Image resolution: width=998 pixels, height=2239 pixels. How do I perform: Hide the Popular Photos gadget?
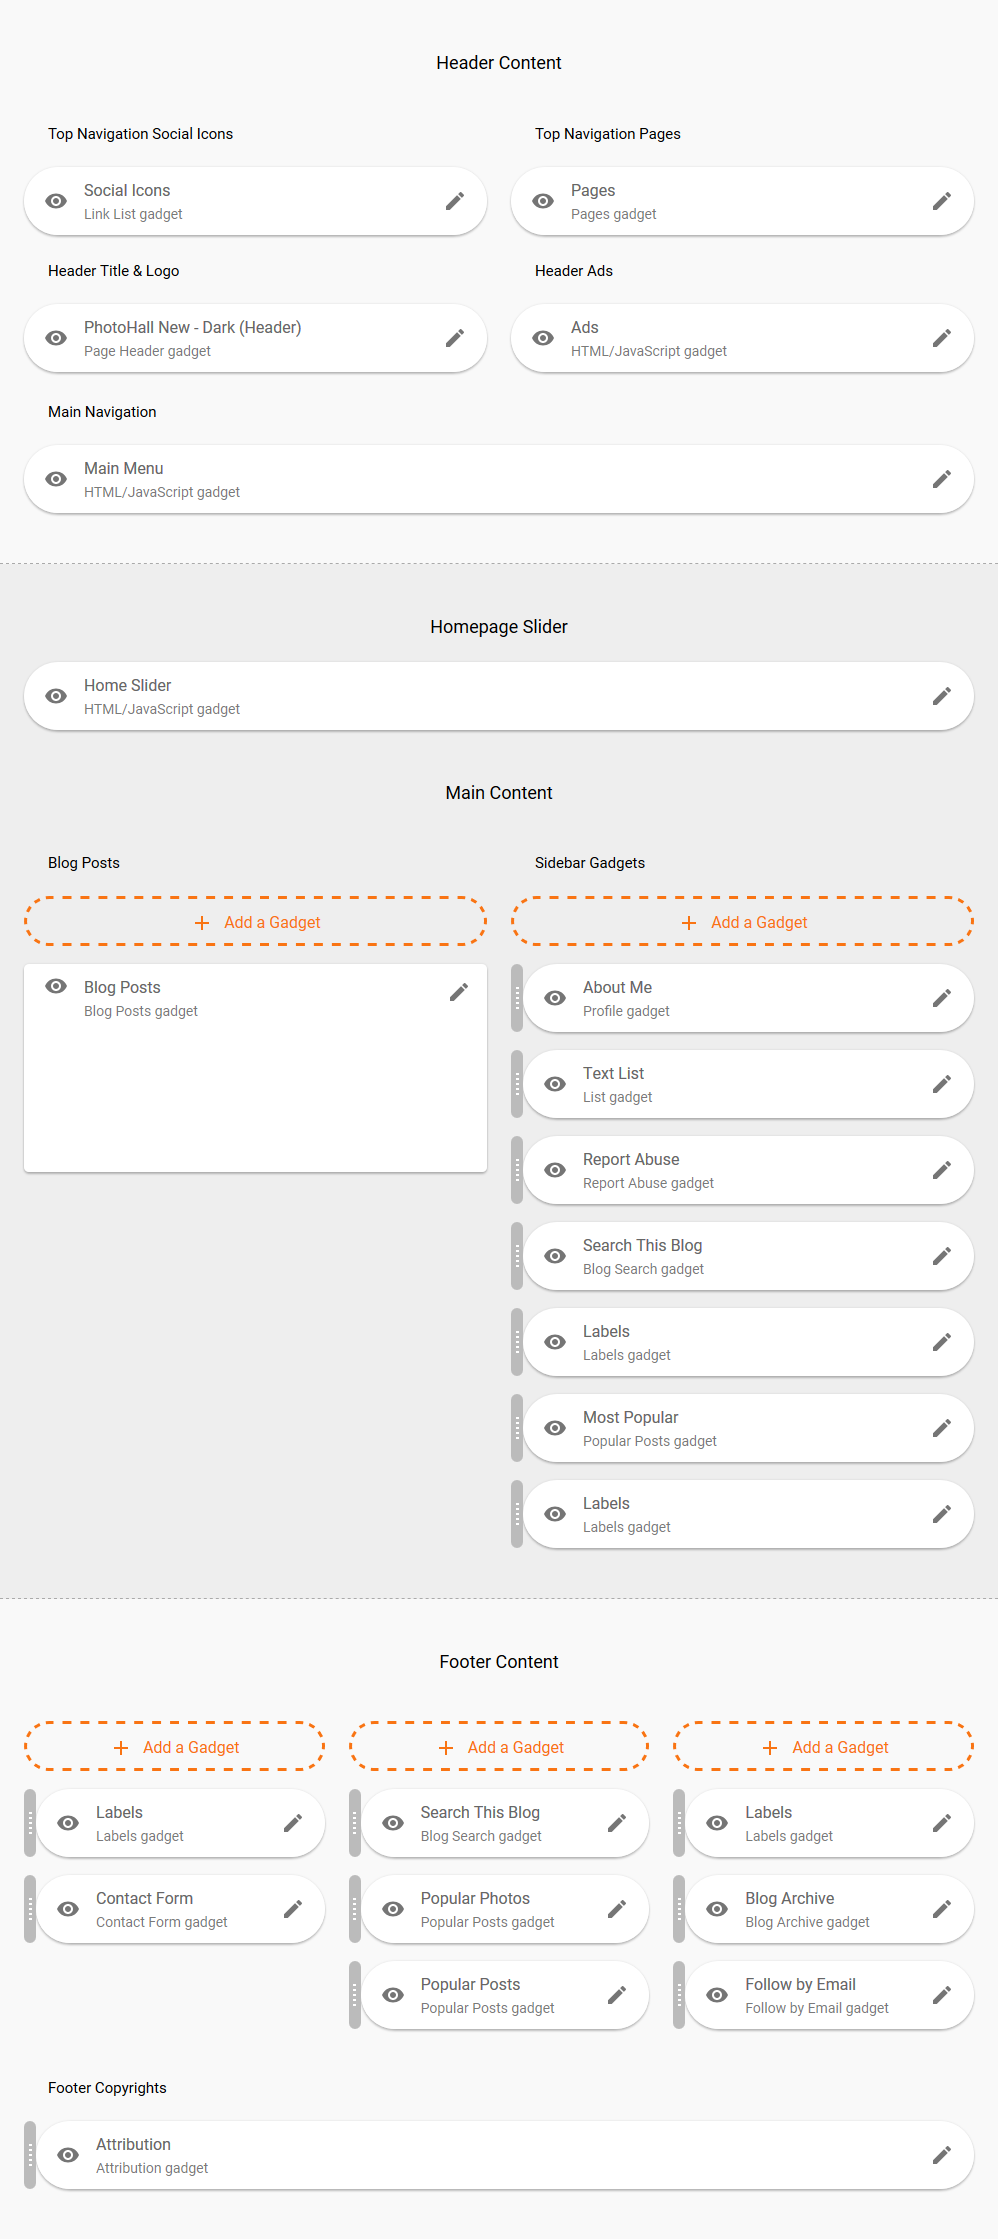click(x=393, y=1910)
